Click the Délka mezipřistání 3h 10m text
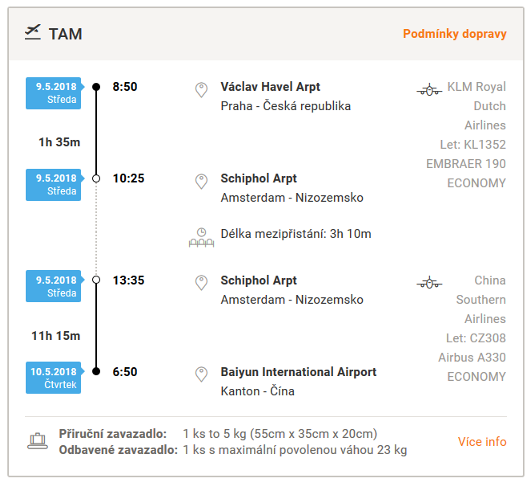The height and width of the screenshot is (480, 530). click(x=296, y=234)
